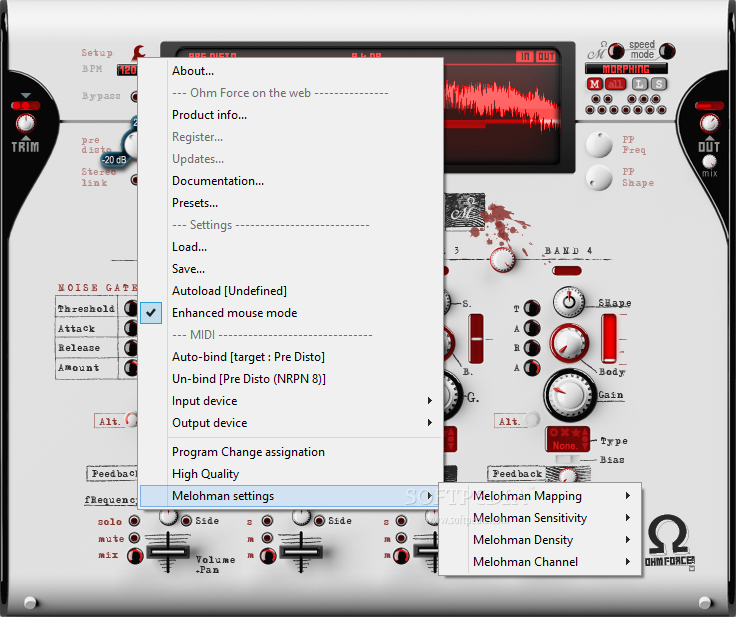Select Product info... from the menu
The height and width of the screenshot is (617, 736).
point(292,115)
